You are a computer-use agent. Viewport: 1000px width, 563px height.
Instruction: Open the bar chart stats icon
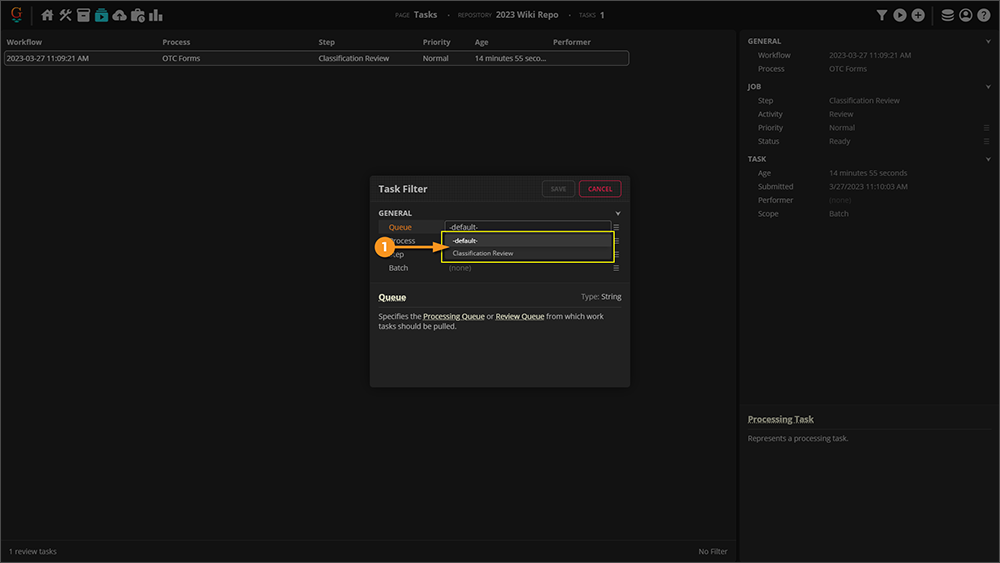pyautogui.click(x=156, y=15)
